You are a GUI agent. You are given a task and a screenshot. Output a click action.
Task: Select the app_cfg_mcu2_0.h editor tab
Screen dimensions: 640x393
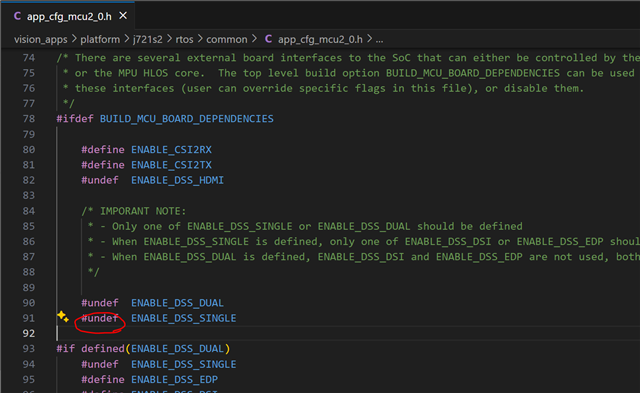pos(69,16)
